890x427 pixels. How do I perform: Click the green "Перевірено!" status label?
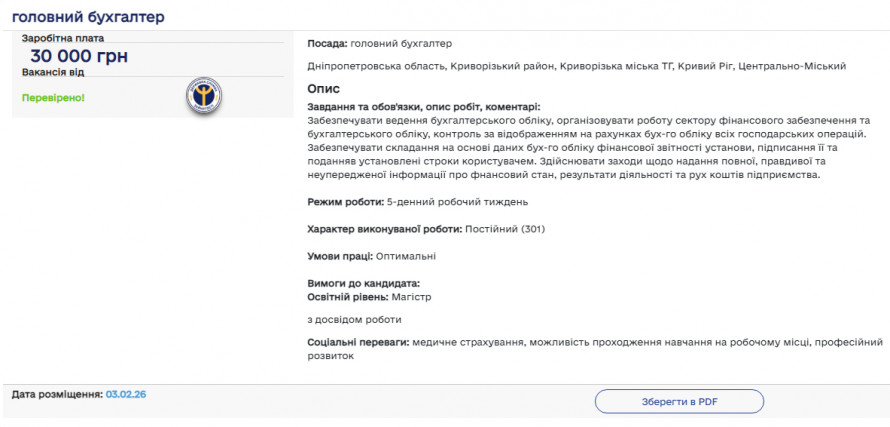click(x=53, y=98)
